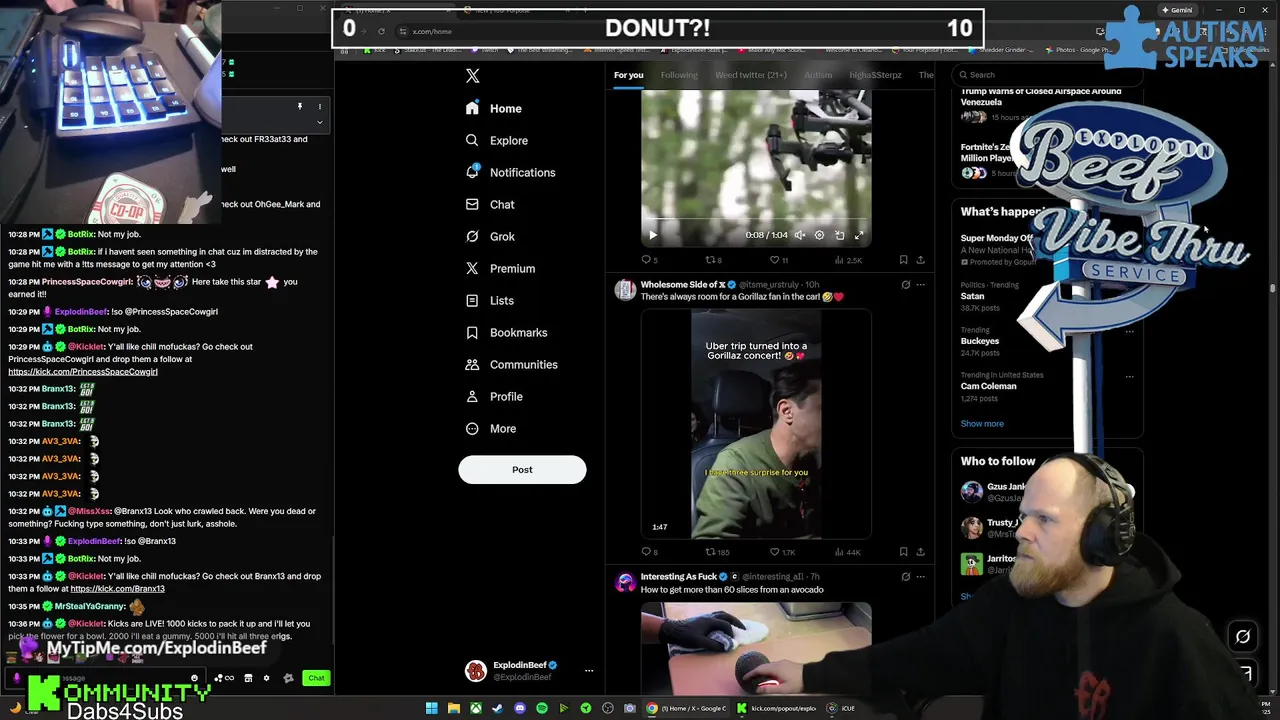
Task: Open ExplodinBeef account menu dots
Action: (x=589, y=671)
